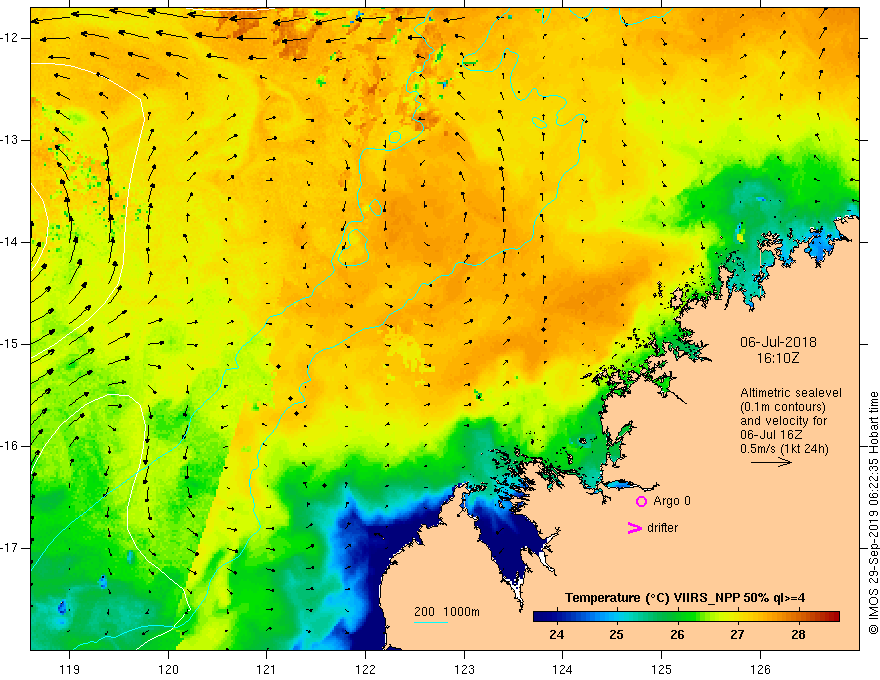Click the longitude label '124'
The height and width of the screenshot is (680, 880).
(x=563, y=669)
